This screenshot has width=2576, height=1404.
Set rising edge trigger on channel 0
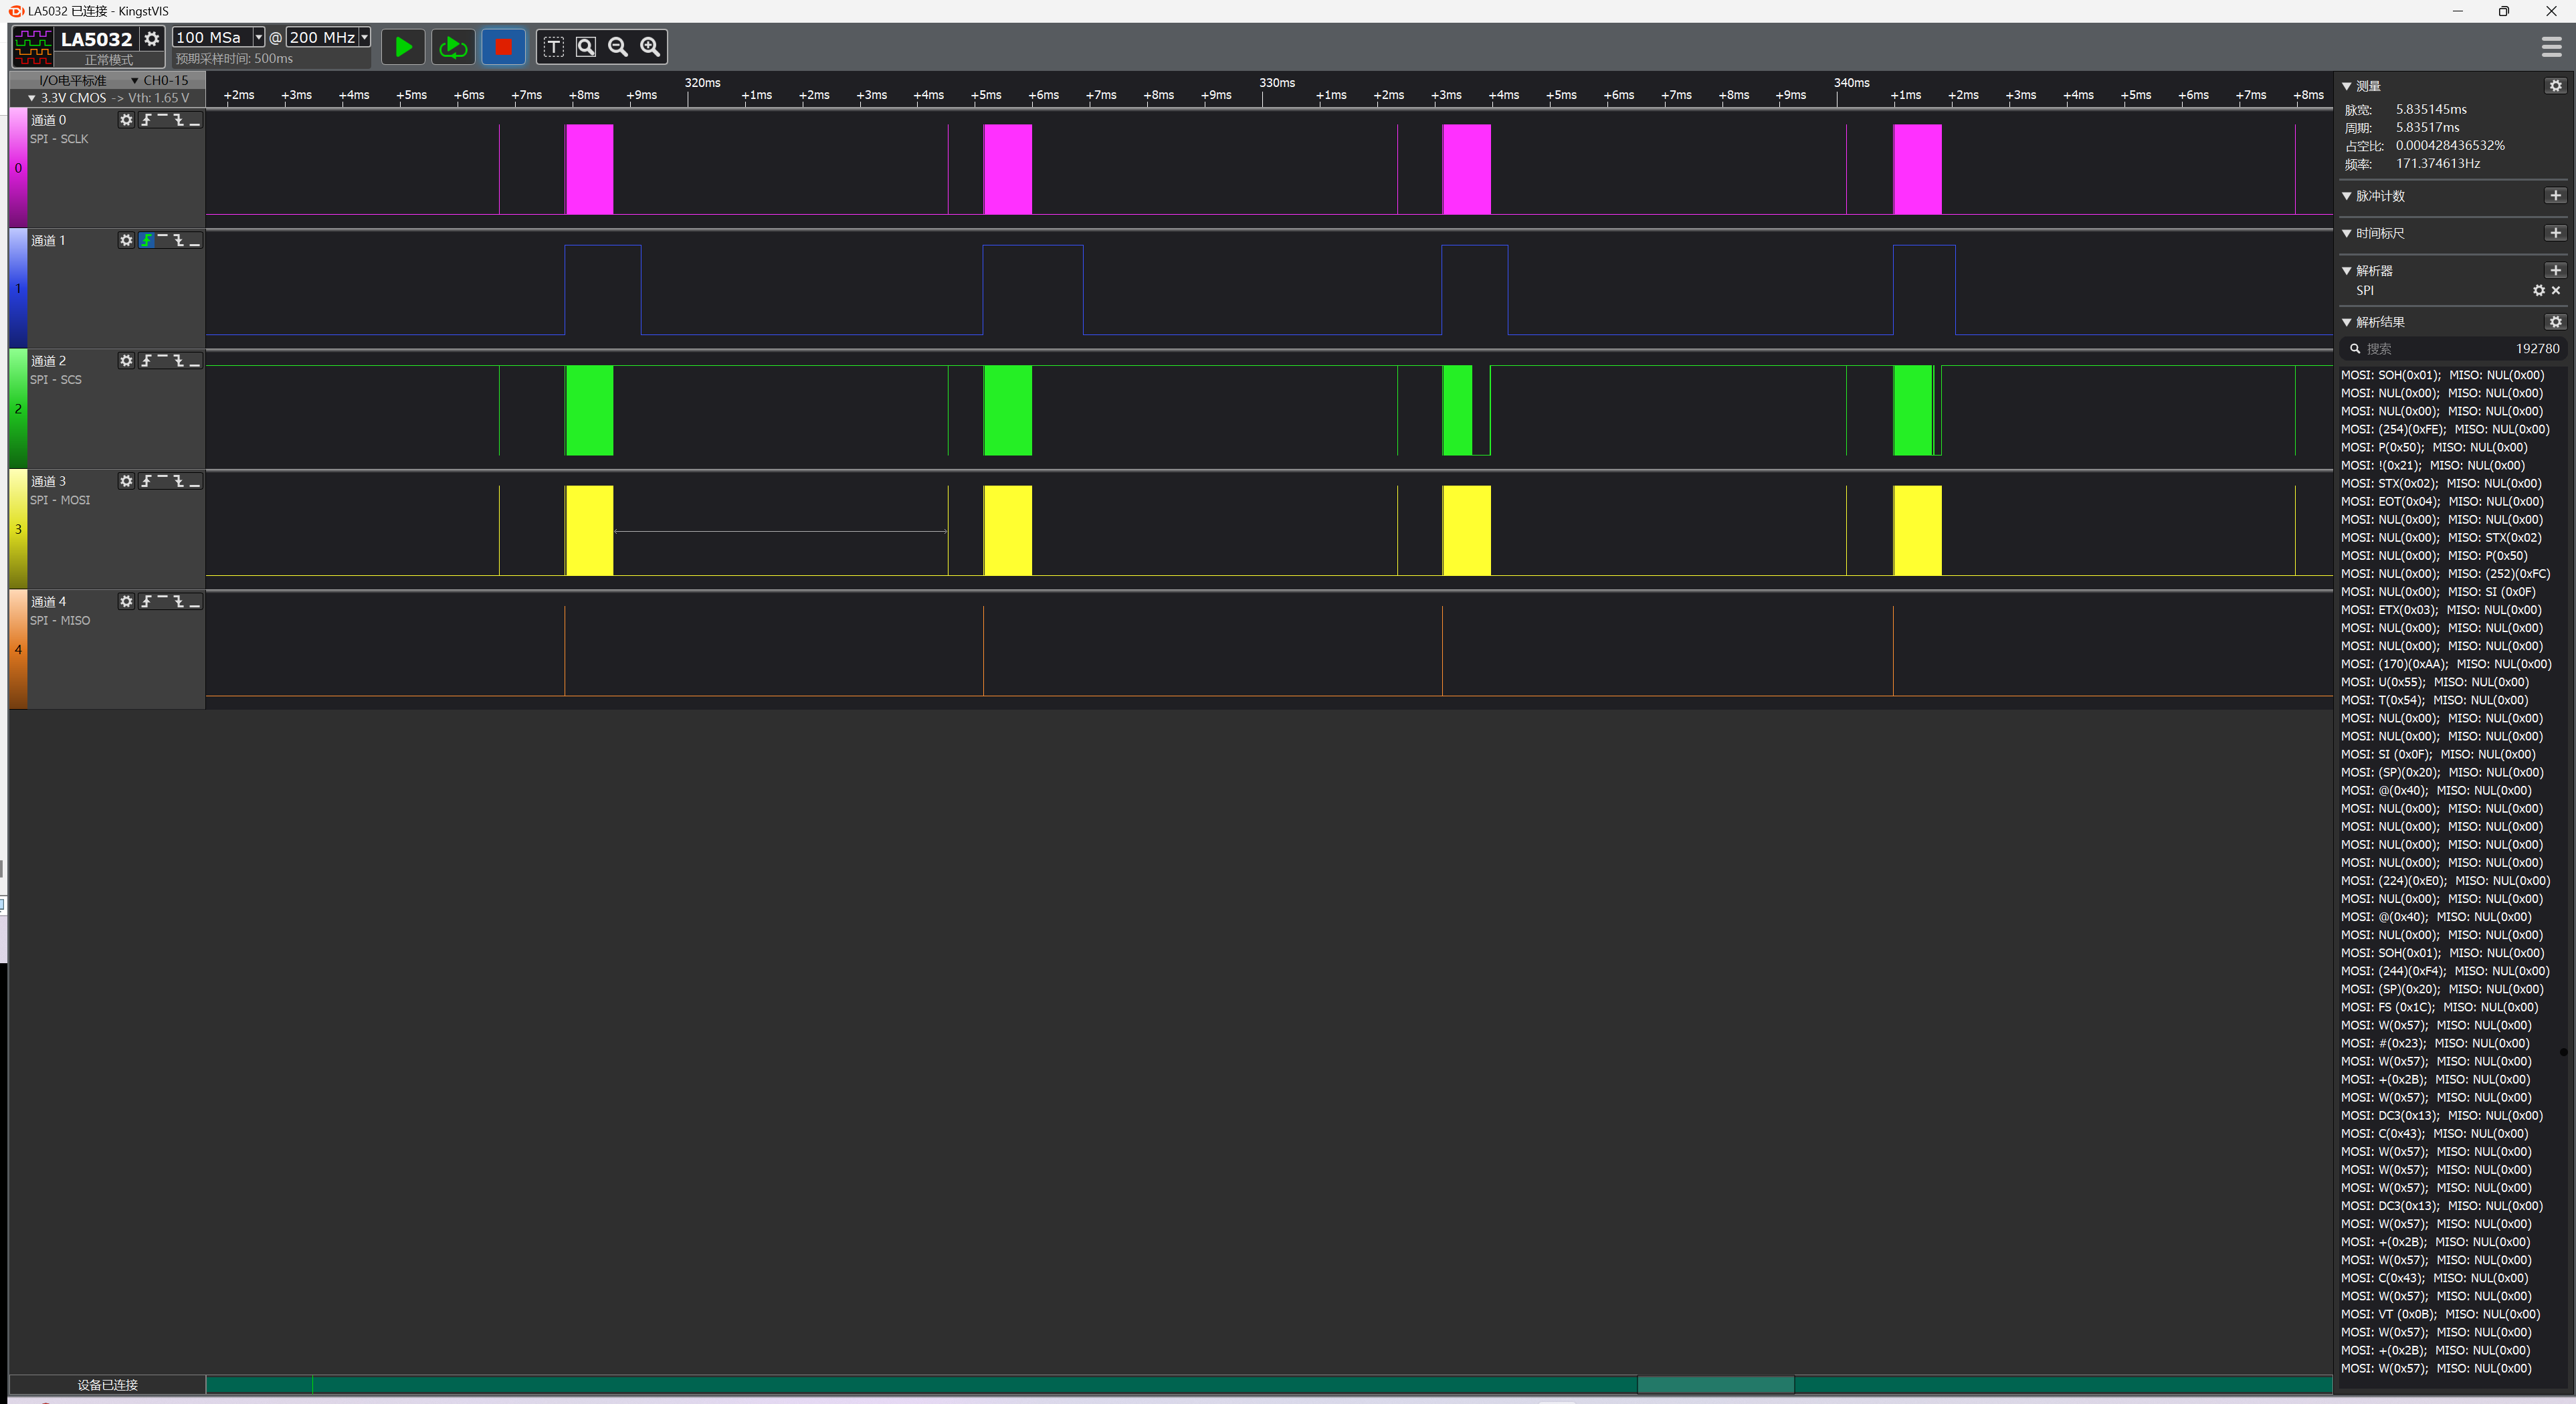pos(147,120)
